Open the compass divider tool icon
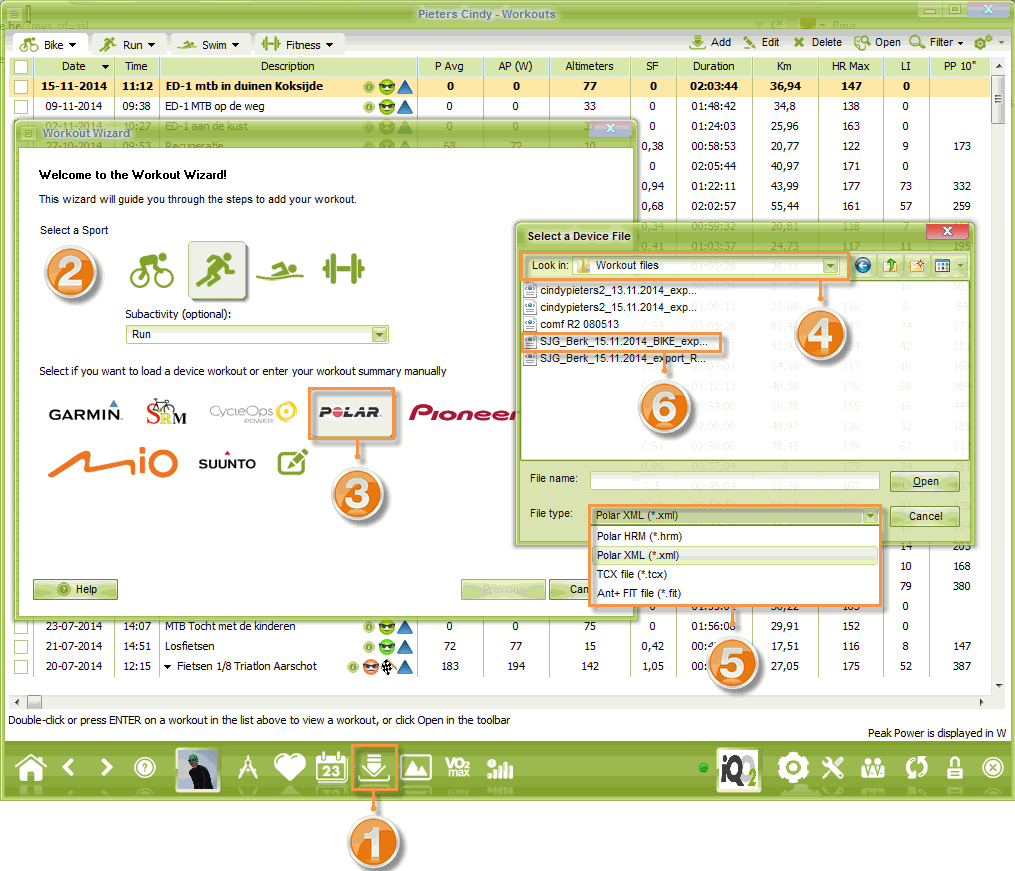Screen dimensions: 1015x871 coord(248,768)
